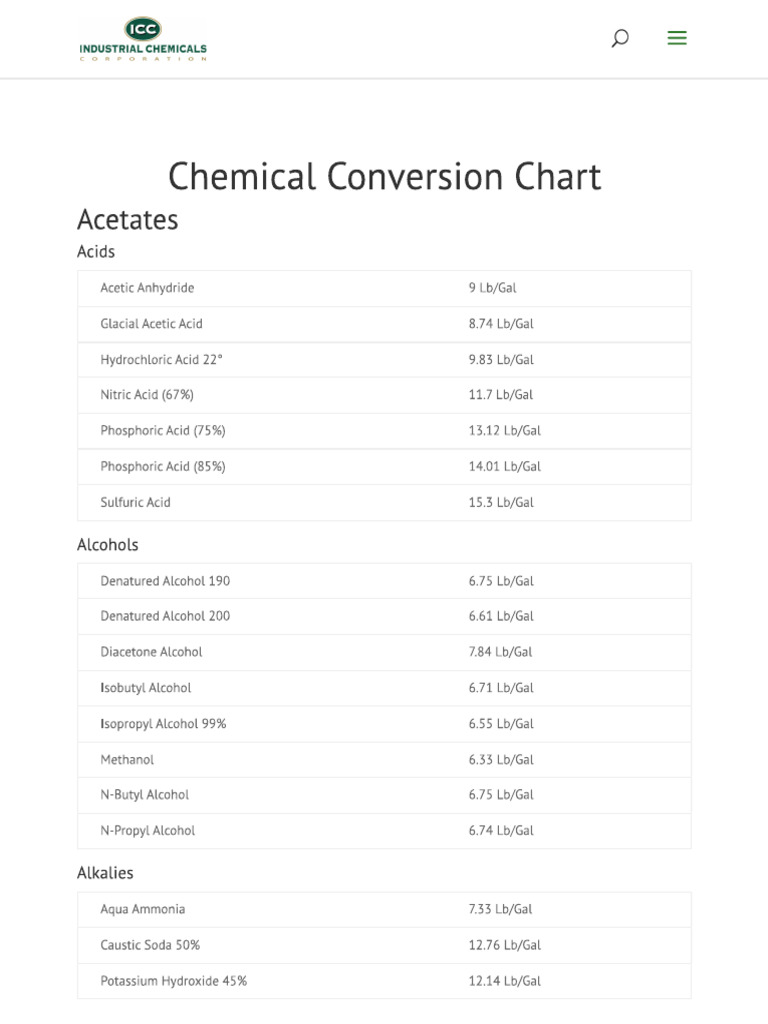The height and width of the screenshot is (1024, 768).
Task: Click Hydrochloric Acid 22° row
Action: pos(162,360)
